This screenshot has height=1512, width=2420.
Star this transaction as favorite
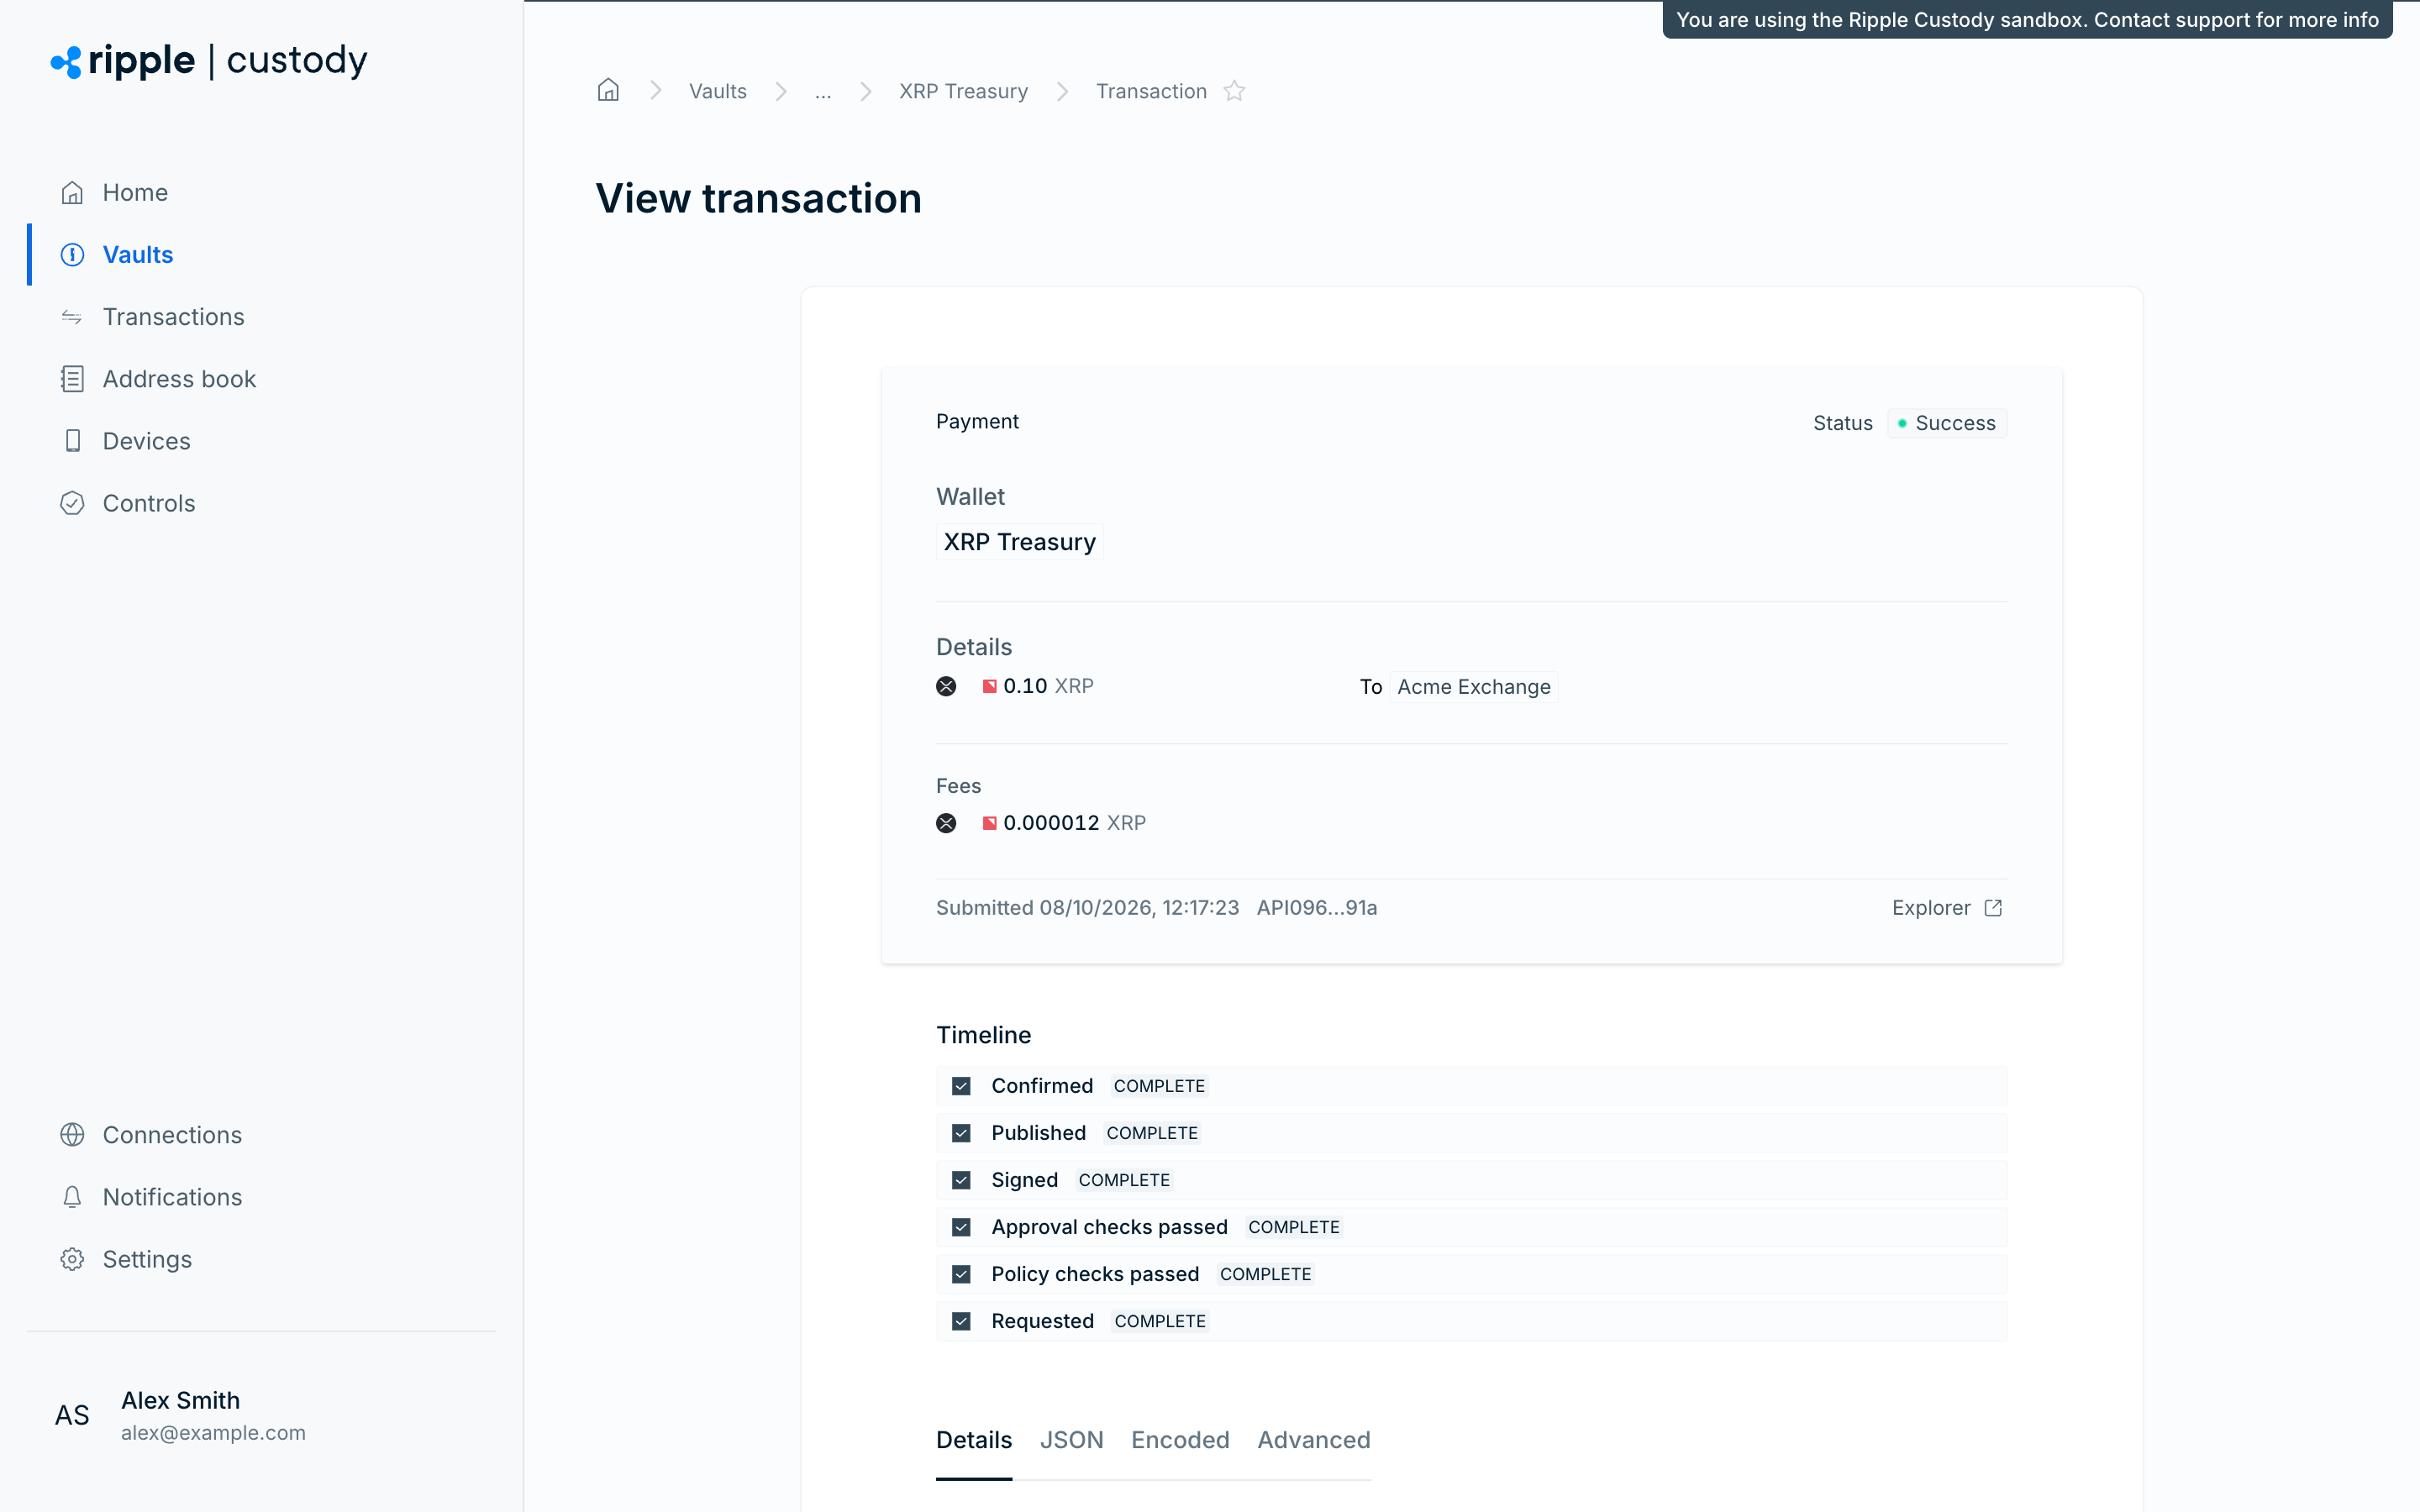click(x=1234, y=91)
